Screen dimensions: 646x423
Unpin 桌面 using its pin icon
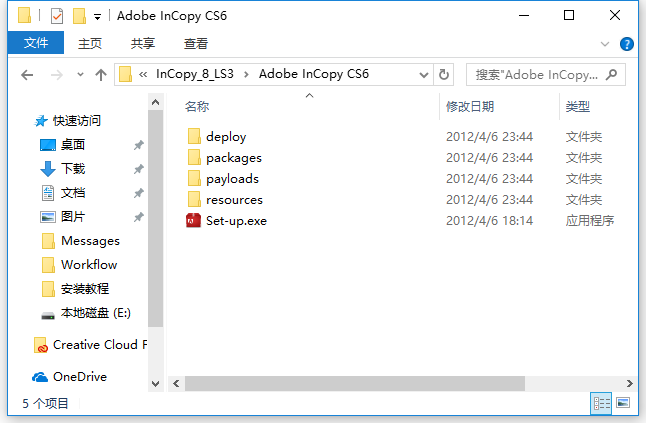139,145
